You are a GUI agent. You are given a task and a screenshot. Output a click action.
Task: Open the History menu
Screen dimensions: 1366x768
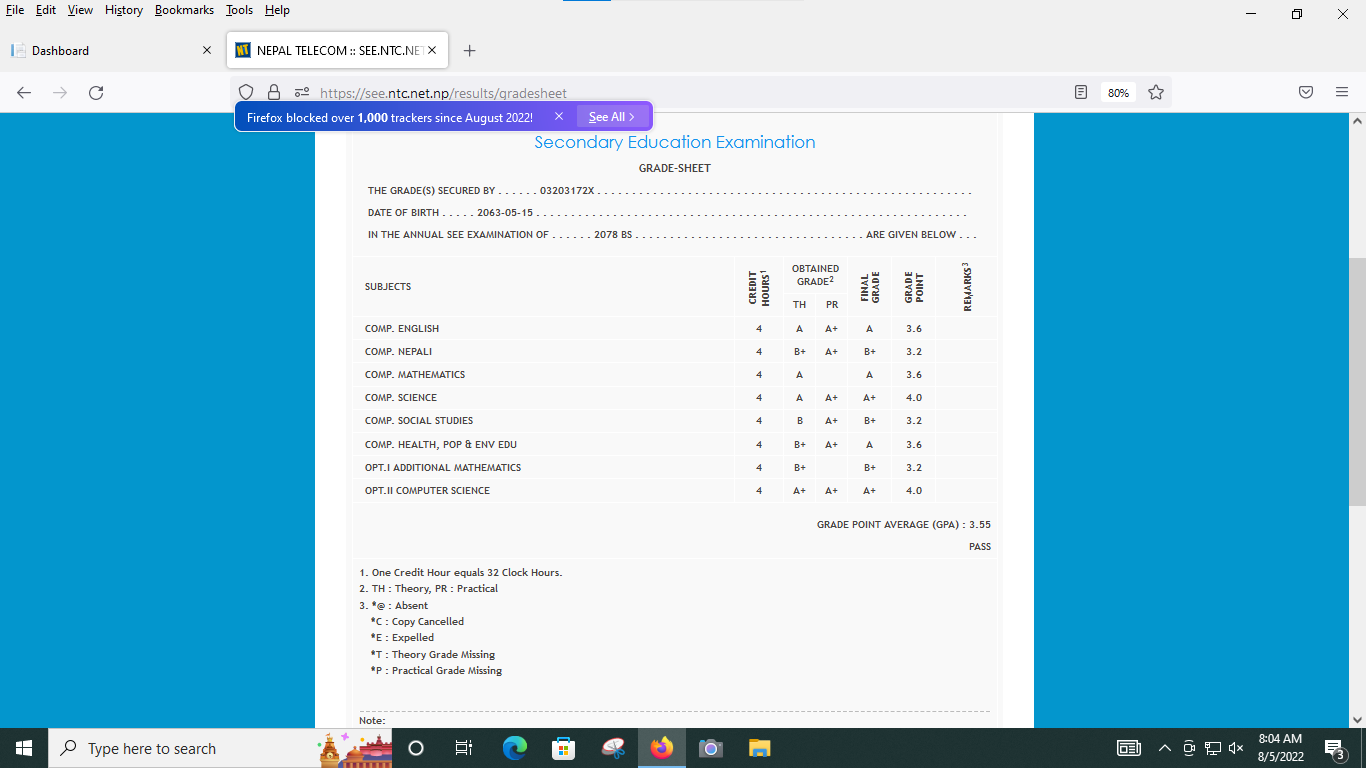coord(124,10)
